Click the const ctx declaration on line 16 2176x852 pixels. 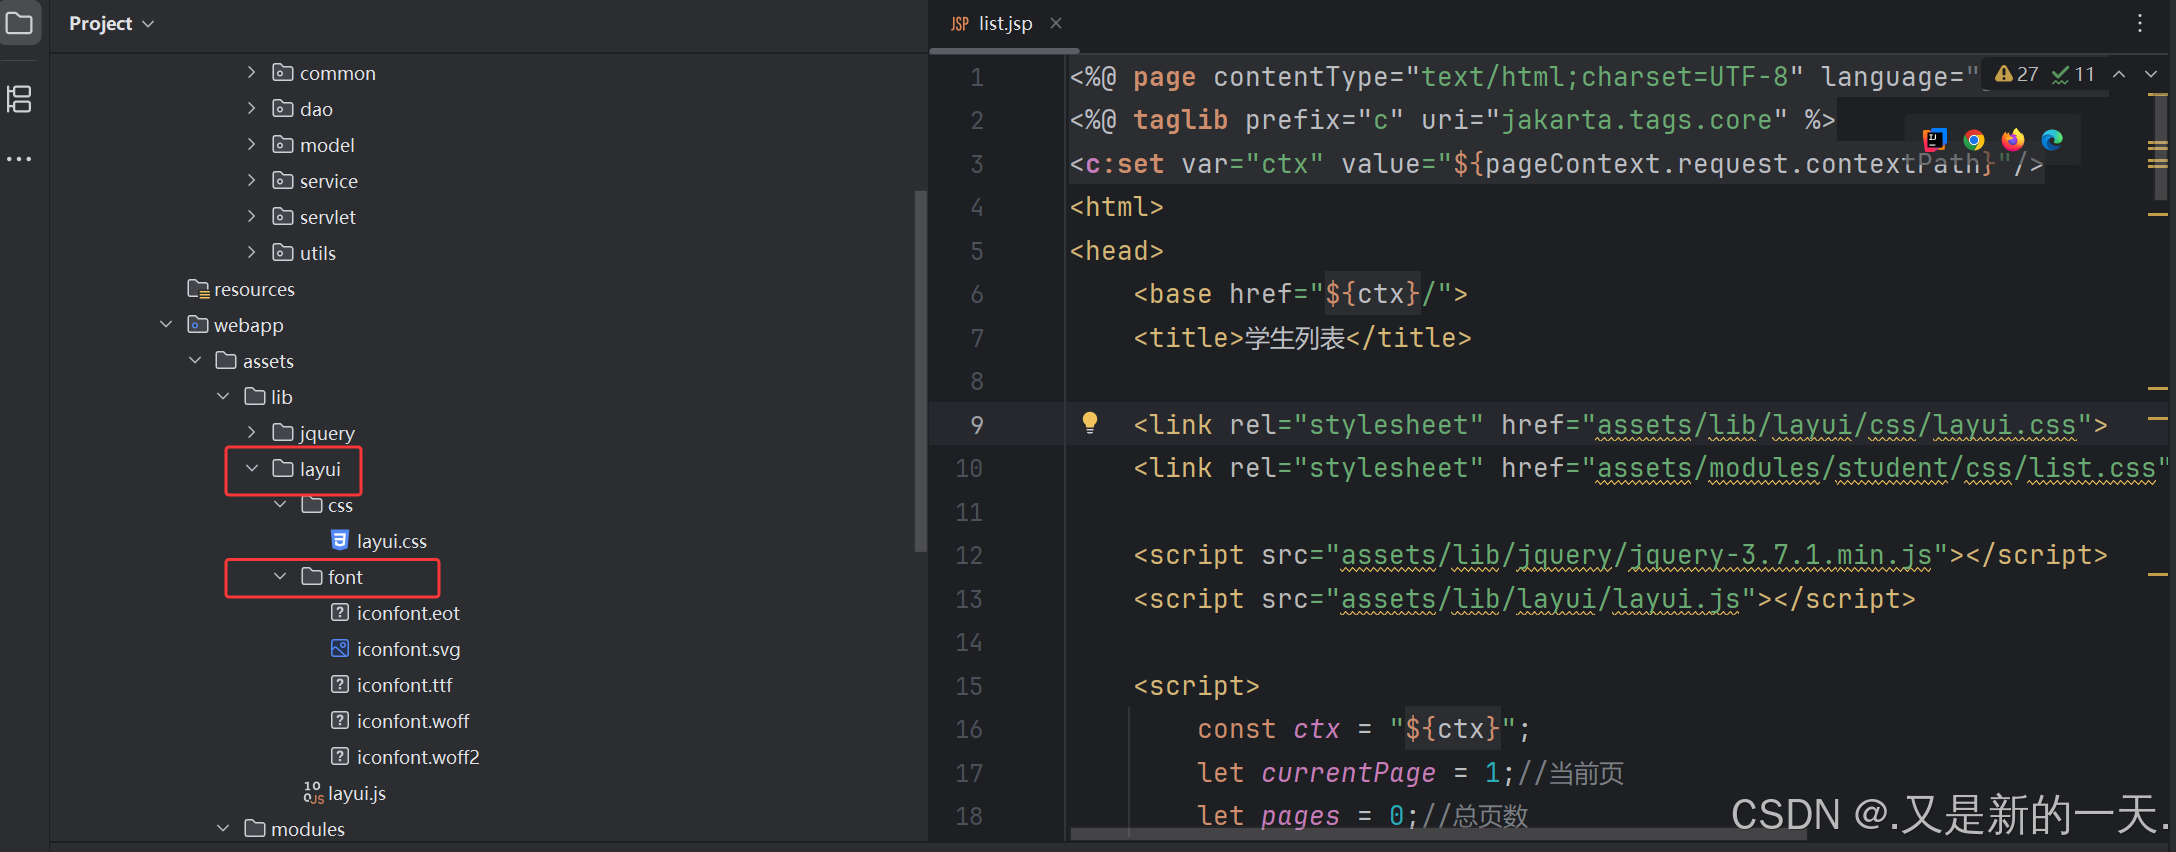pos(1364,729)
